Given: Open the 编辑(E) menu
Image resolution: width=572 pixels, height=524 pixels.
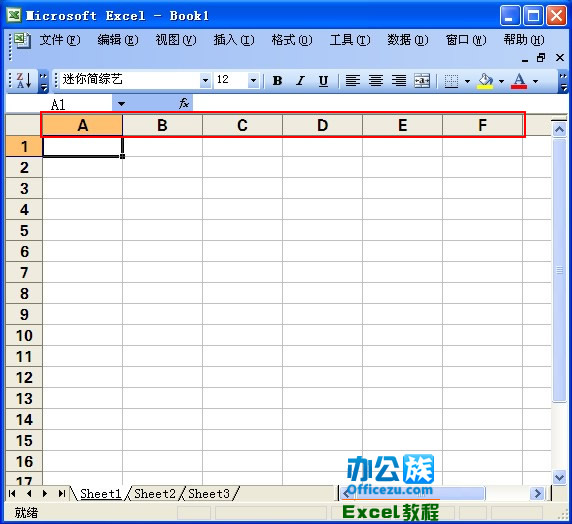Looking at the screenshot, I should click(117, 40).
